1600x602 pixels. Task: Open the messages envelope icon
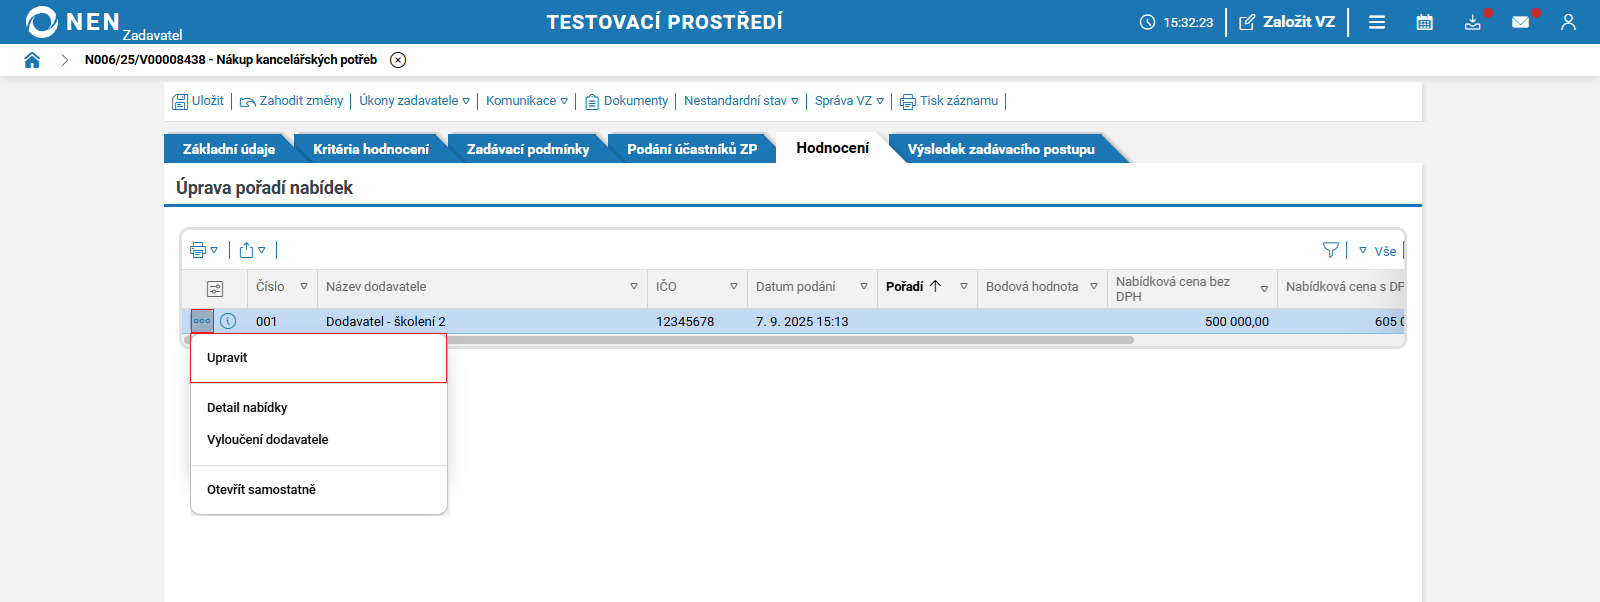(x=1520, y=22)
